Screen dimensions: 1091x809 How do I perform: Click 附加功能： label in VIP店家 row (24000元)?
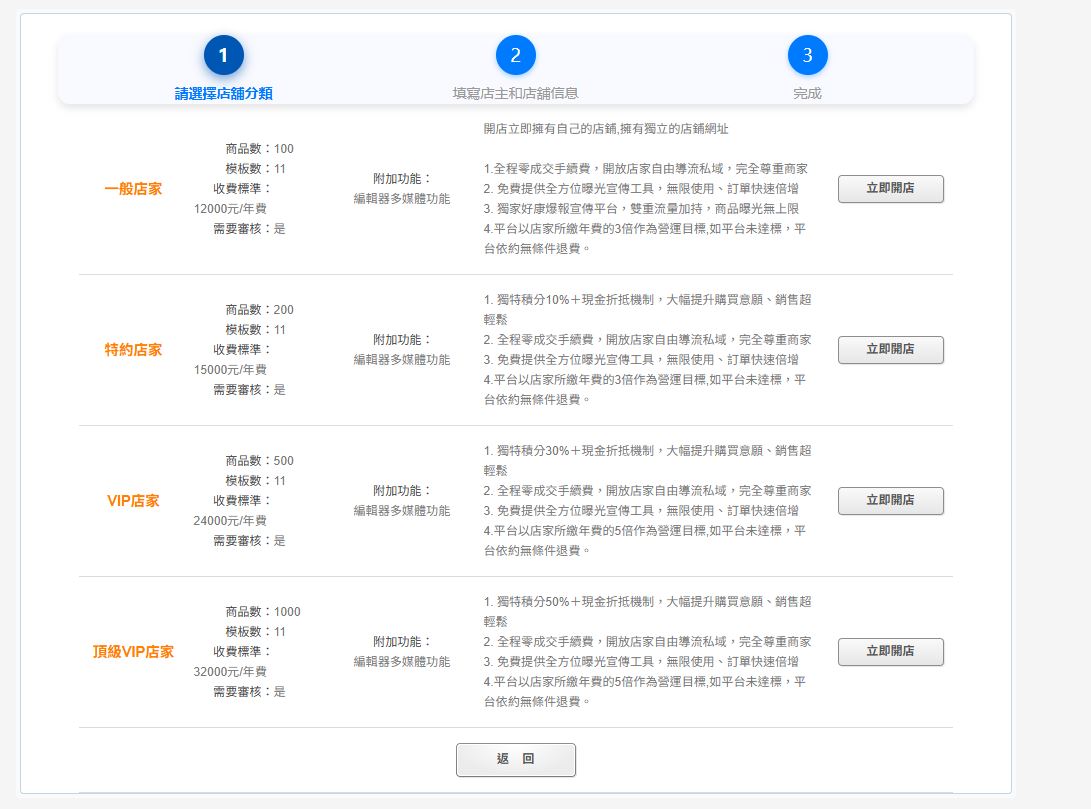point(402,490)
